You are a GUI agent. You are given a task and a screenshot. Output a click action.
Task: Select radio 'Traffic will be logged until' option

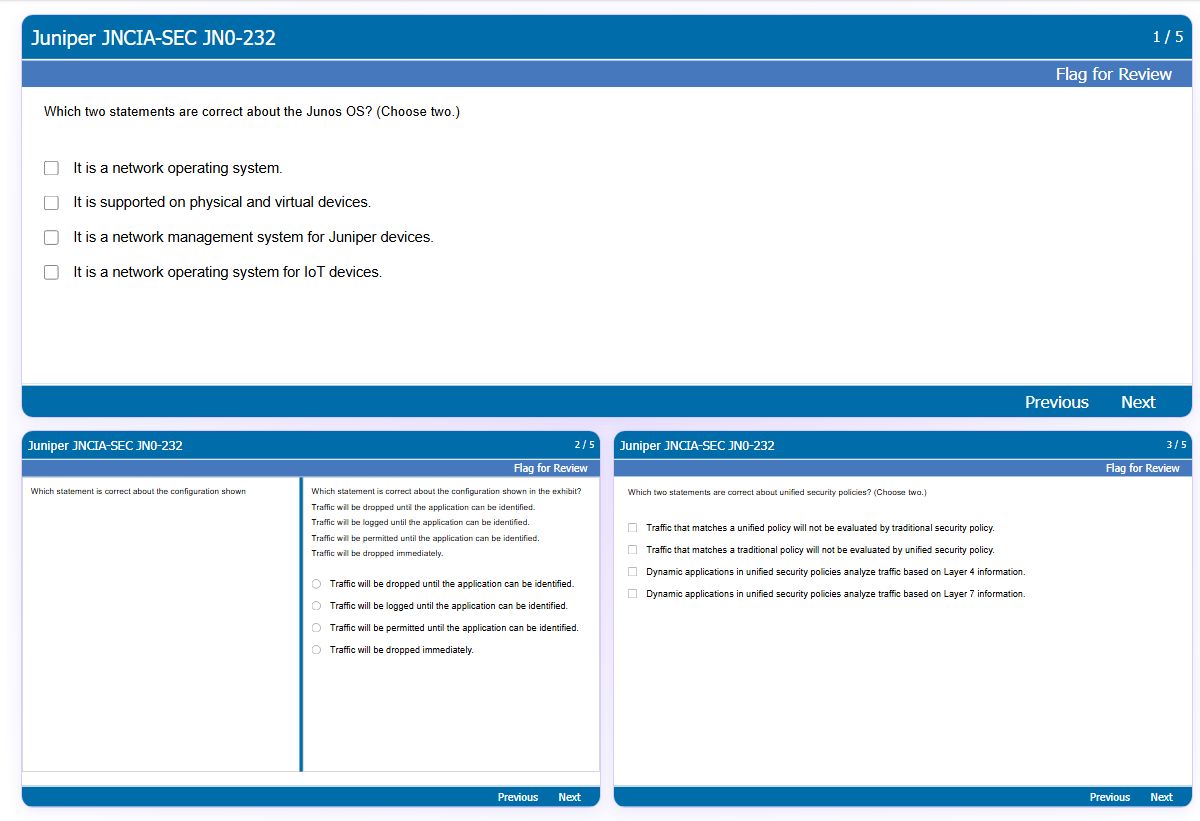click(316, 606)
